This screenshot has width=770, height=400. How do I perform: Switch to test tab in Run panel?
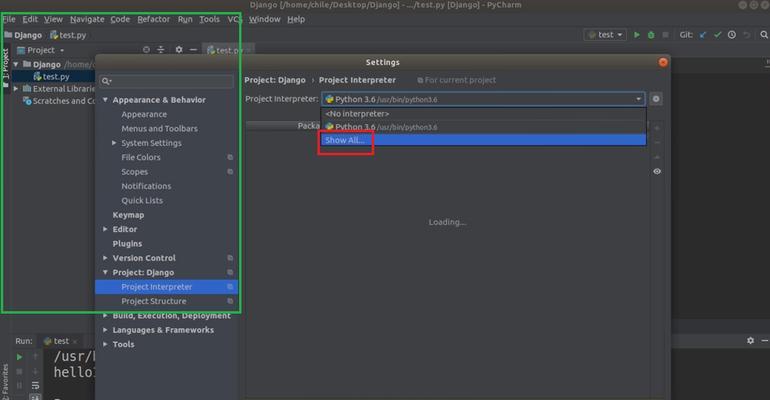(x=61, y=341)
